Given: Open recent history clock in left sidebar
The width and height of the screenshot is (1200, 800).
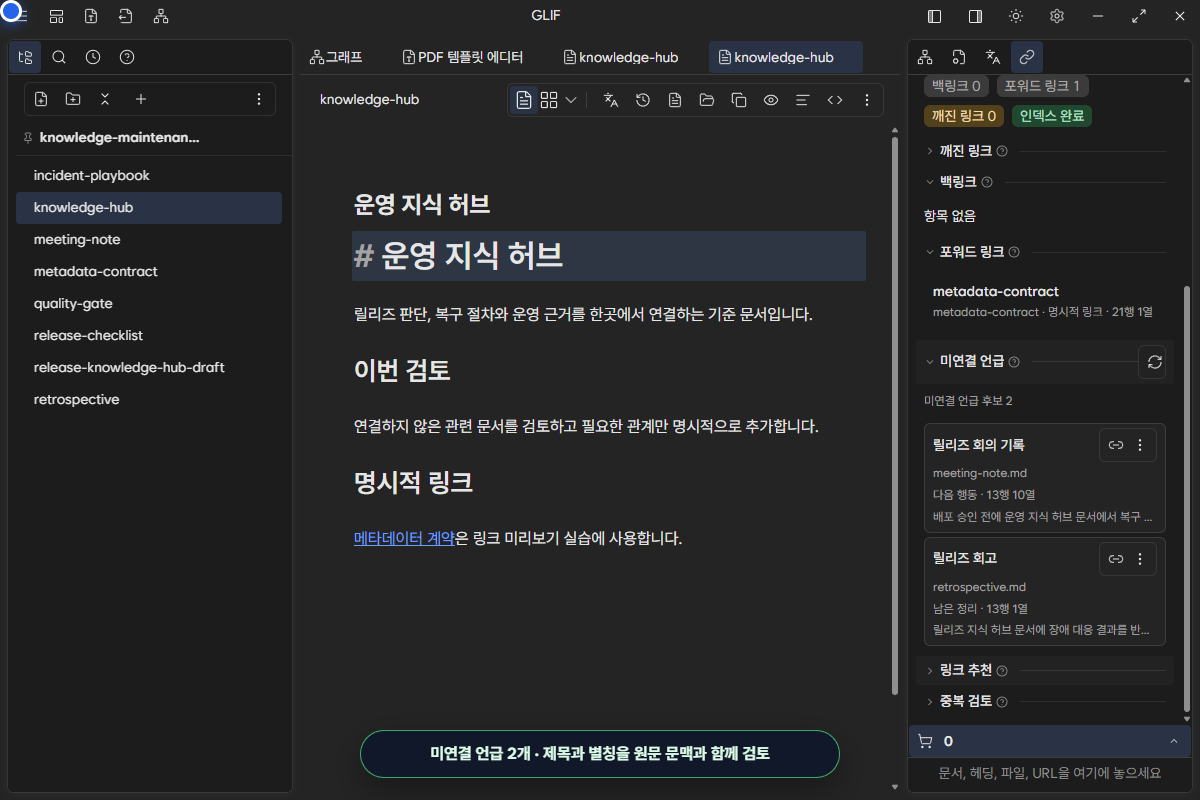Looking at the screenshot, I should 93,57.
